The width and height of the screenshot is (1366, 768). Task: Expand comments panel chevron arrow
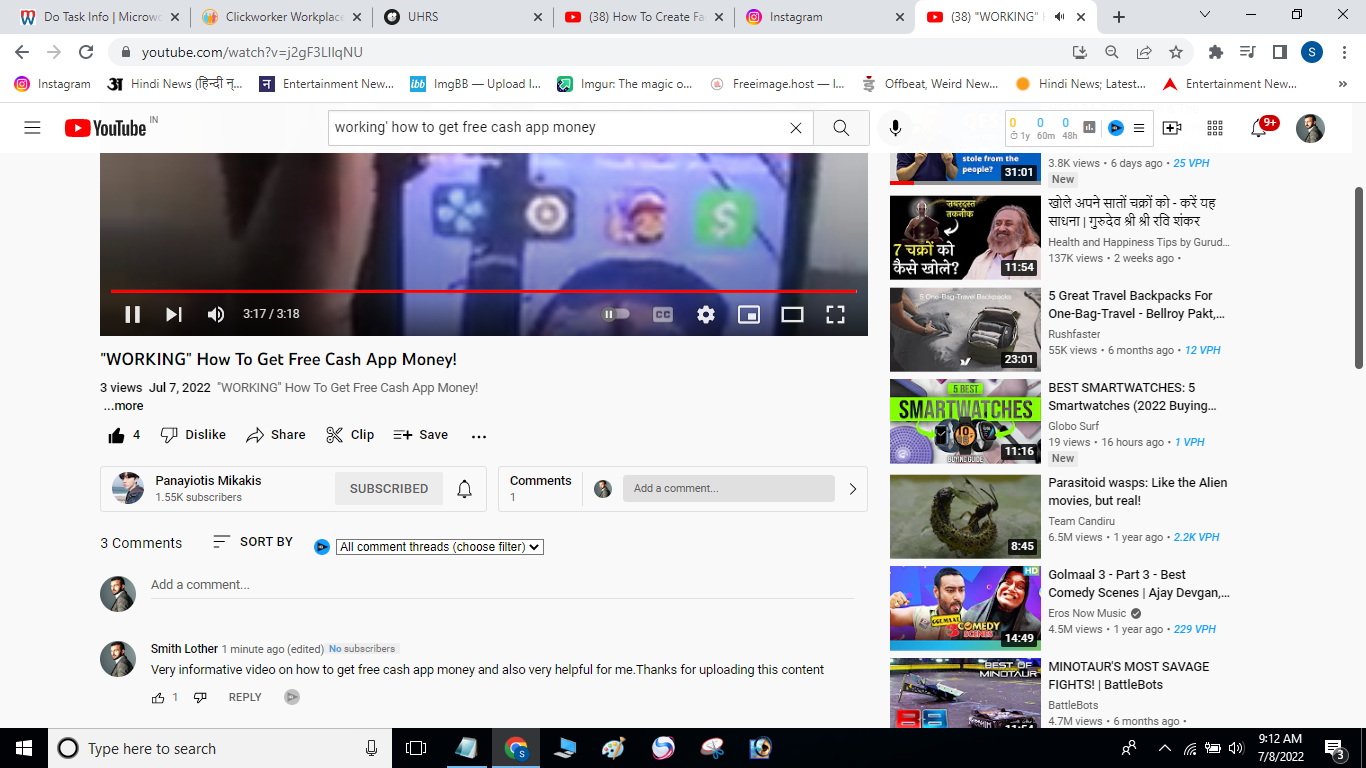[852, 489]
